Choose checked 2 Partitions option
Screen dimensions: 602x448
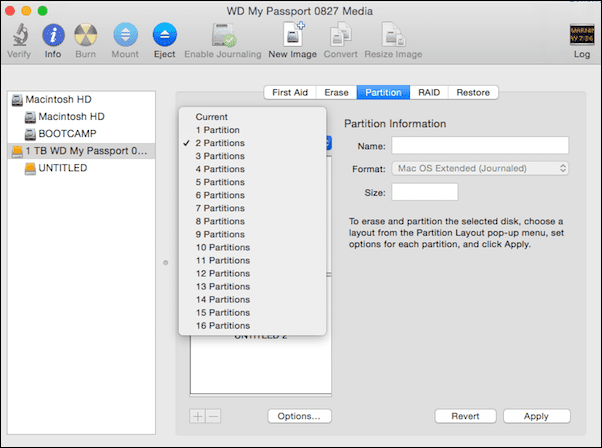253,143
